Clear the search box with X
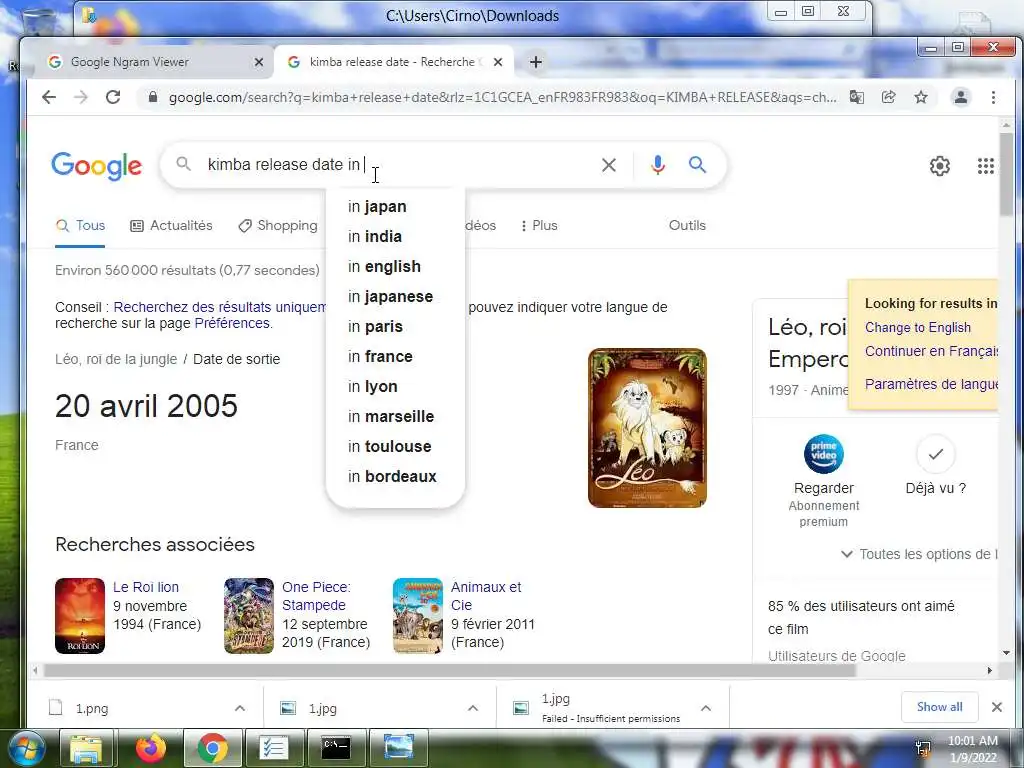This screenshot has height=768, width=1024. (609, 165)
